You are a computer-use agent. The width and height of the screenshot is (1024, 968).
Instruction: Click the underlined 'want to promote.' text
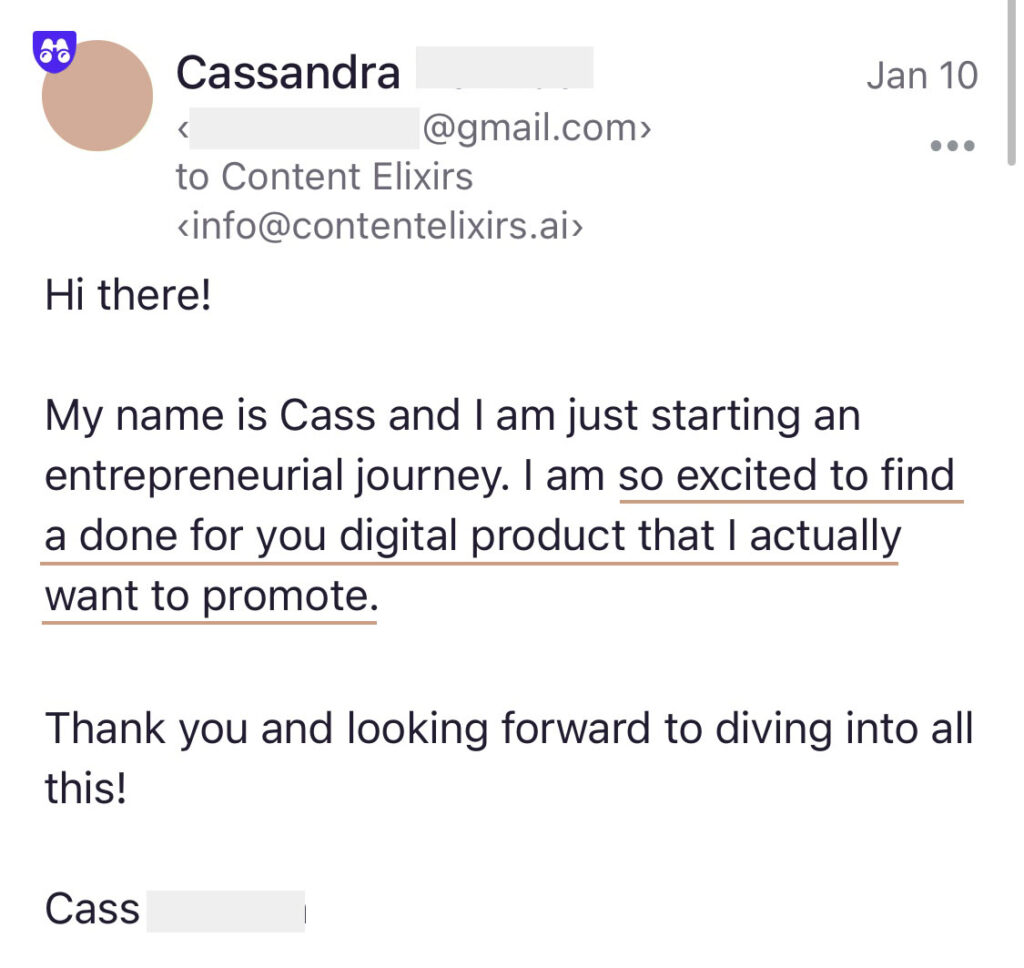(x=212, y=596)
